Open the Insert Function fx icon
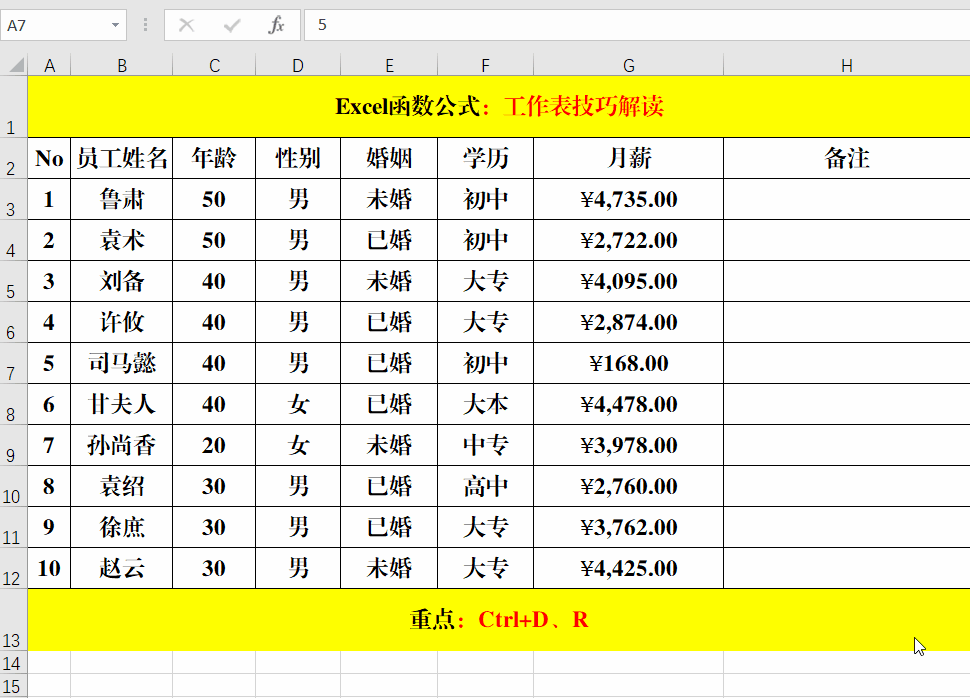Image resolution: width=970 pixels, height=698 pixels. [x=276, y=25]
